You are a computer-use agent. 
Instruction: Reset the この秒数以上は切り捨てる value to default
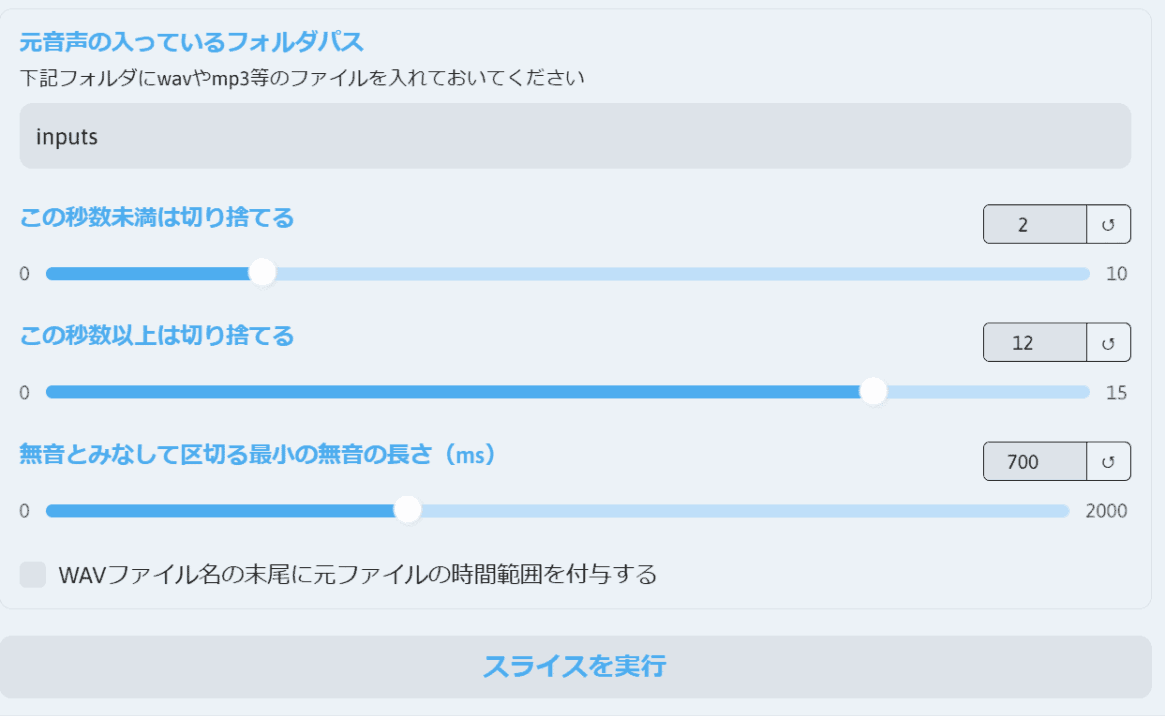[x=1109, y=343]
